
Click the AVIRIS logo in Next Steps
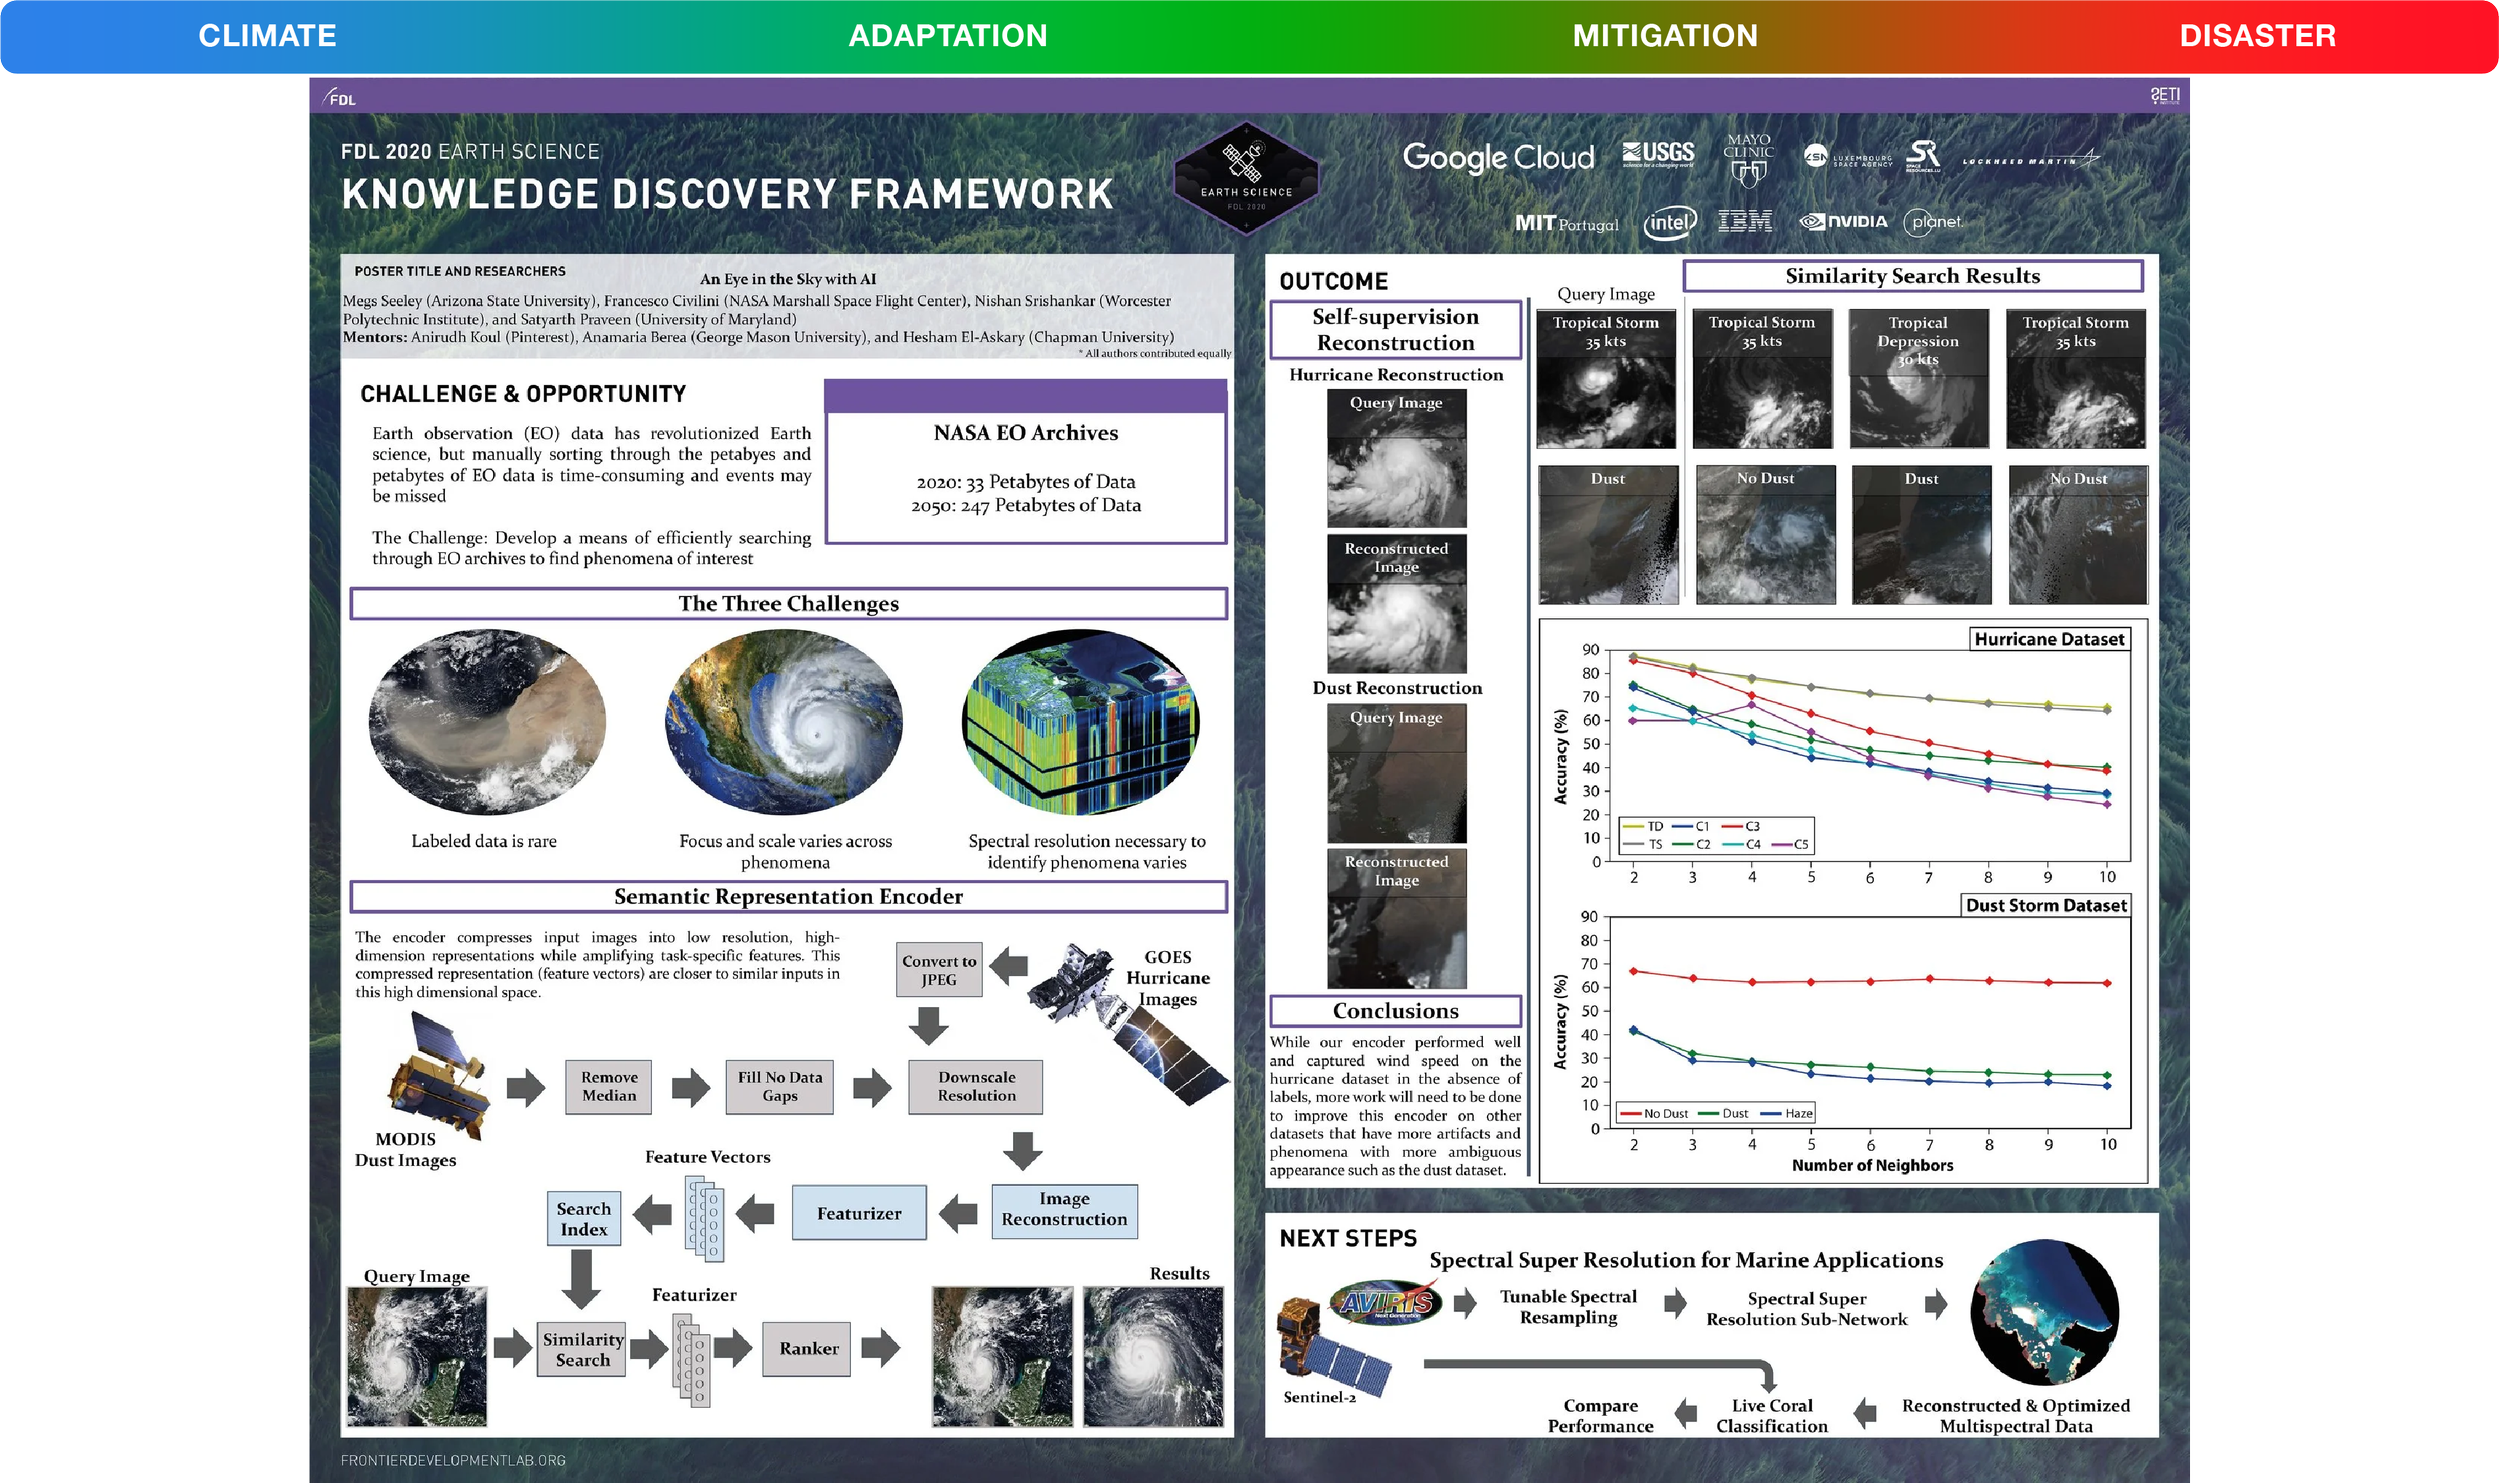click(1386, 1302)
